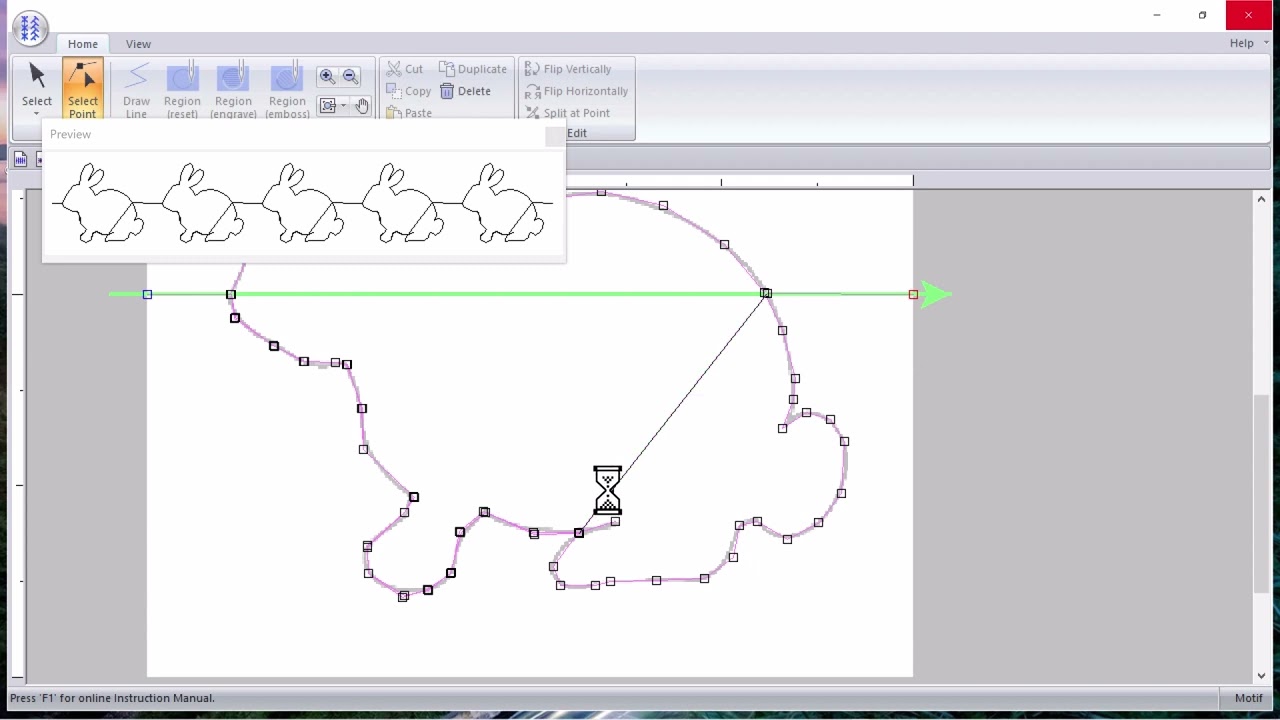Choose the Draw Line tool
The height and width of the screenshot is (720, 1280).
[x=136, y=90]
